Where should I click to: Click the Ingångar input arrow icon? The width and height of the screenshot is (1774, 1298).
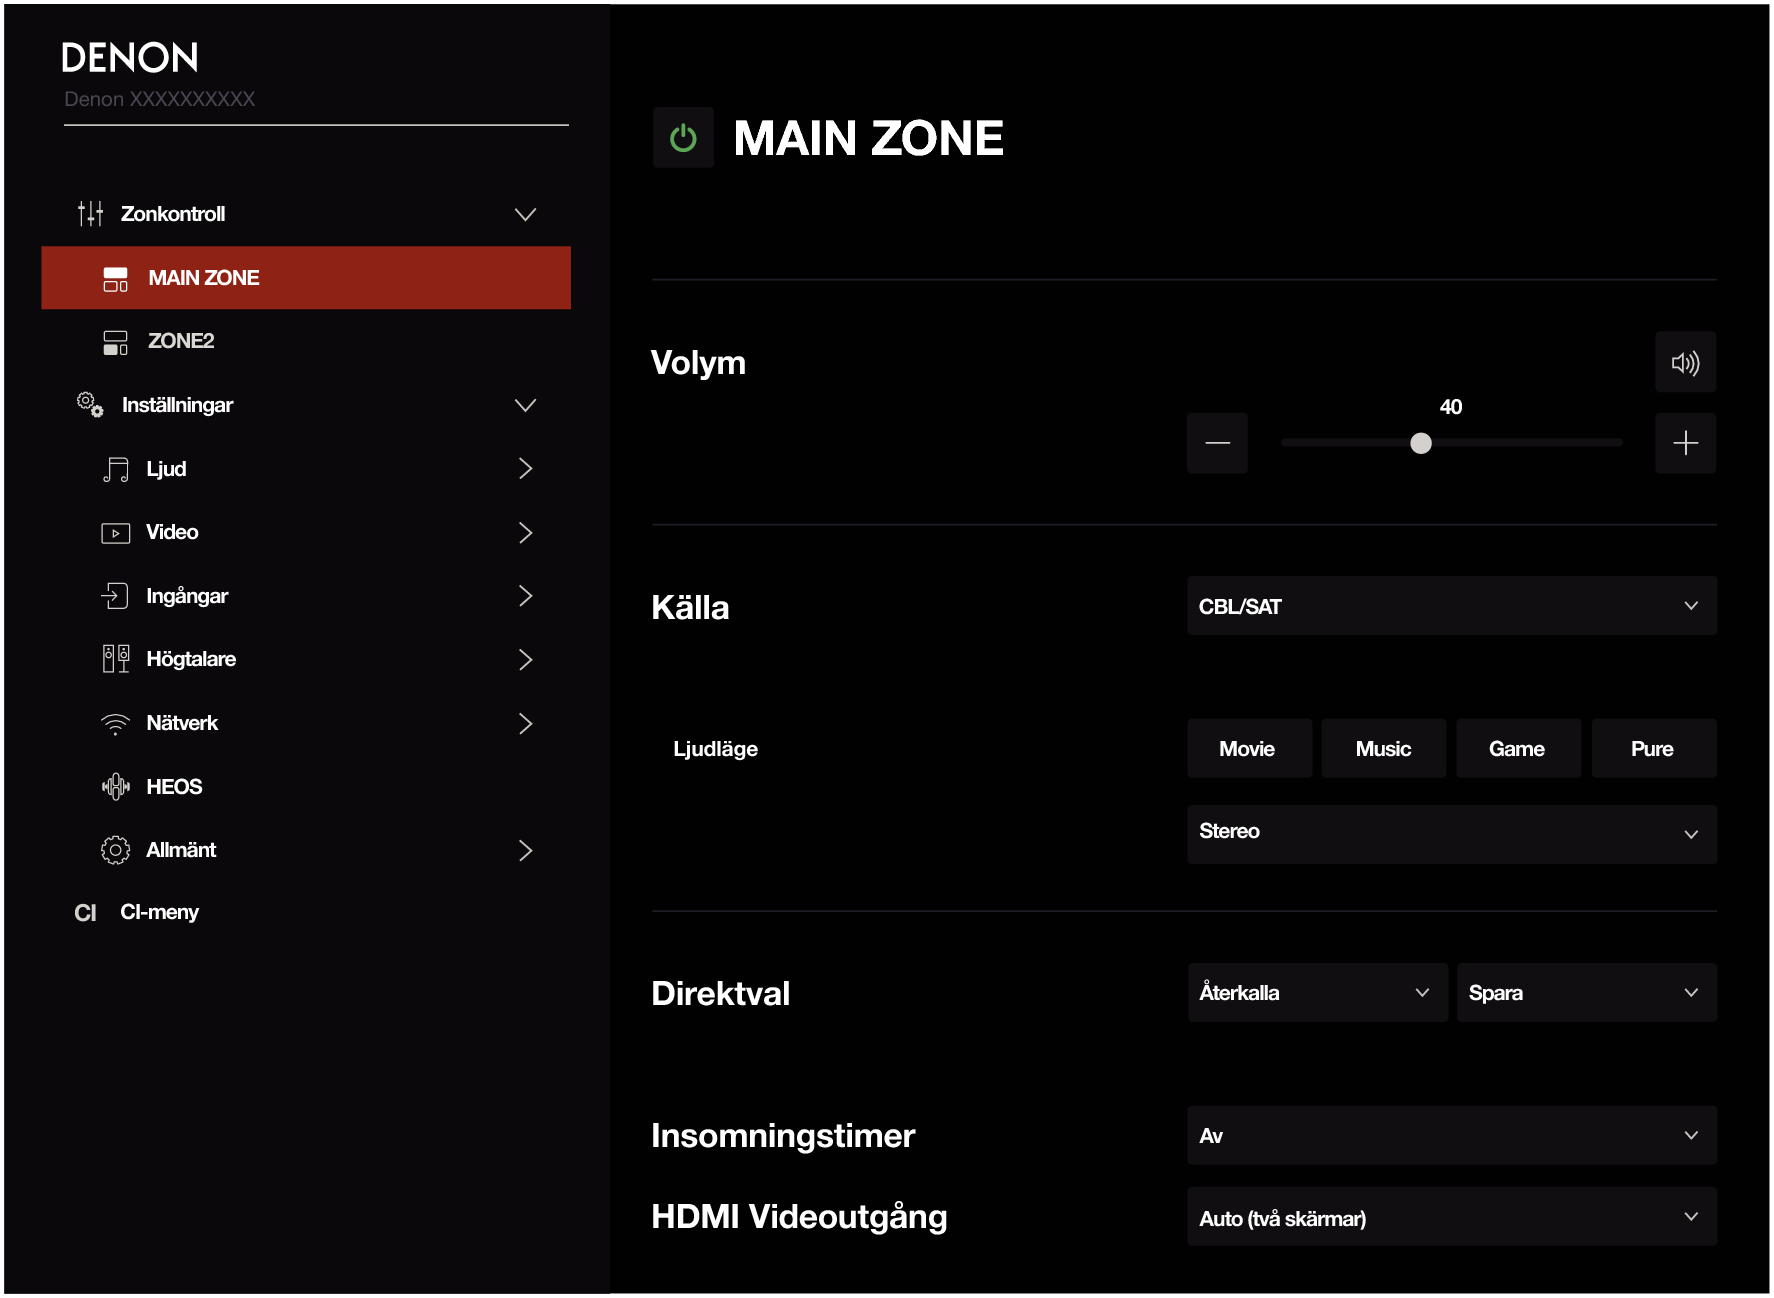point(115,596)
